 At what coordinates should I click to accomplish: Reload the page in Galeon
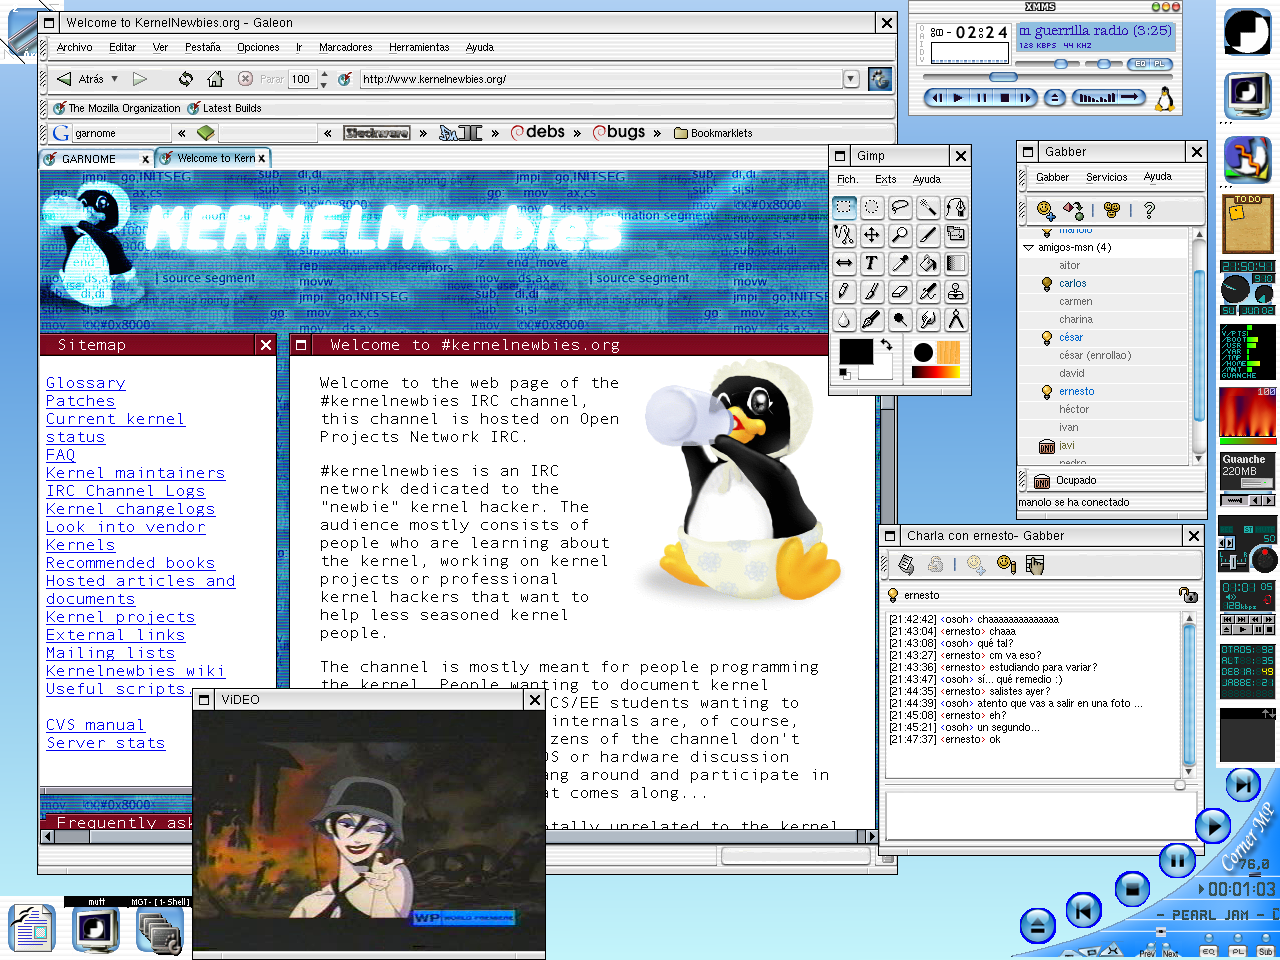(186, 79)
